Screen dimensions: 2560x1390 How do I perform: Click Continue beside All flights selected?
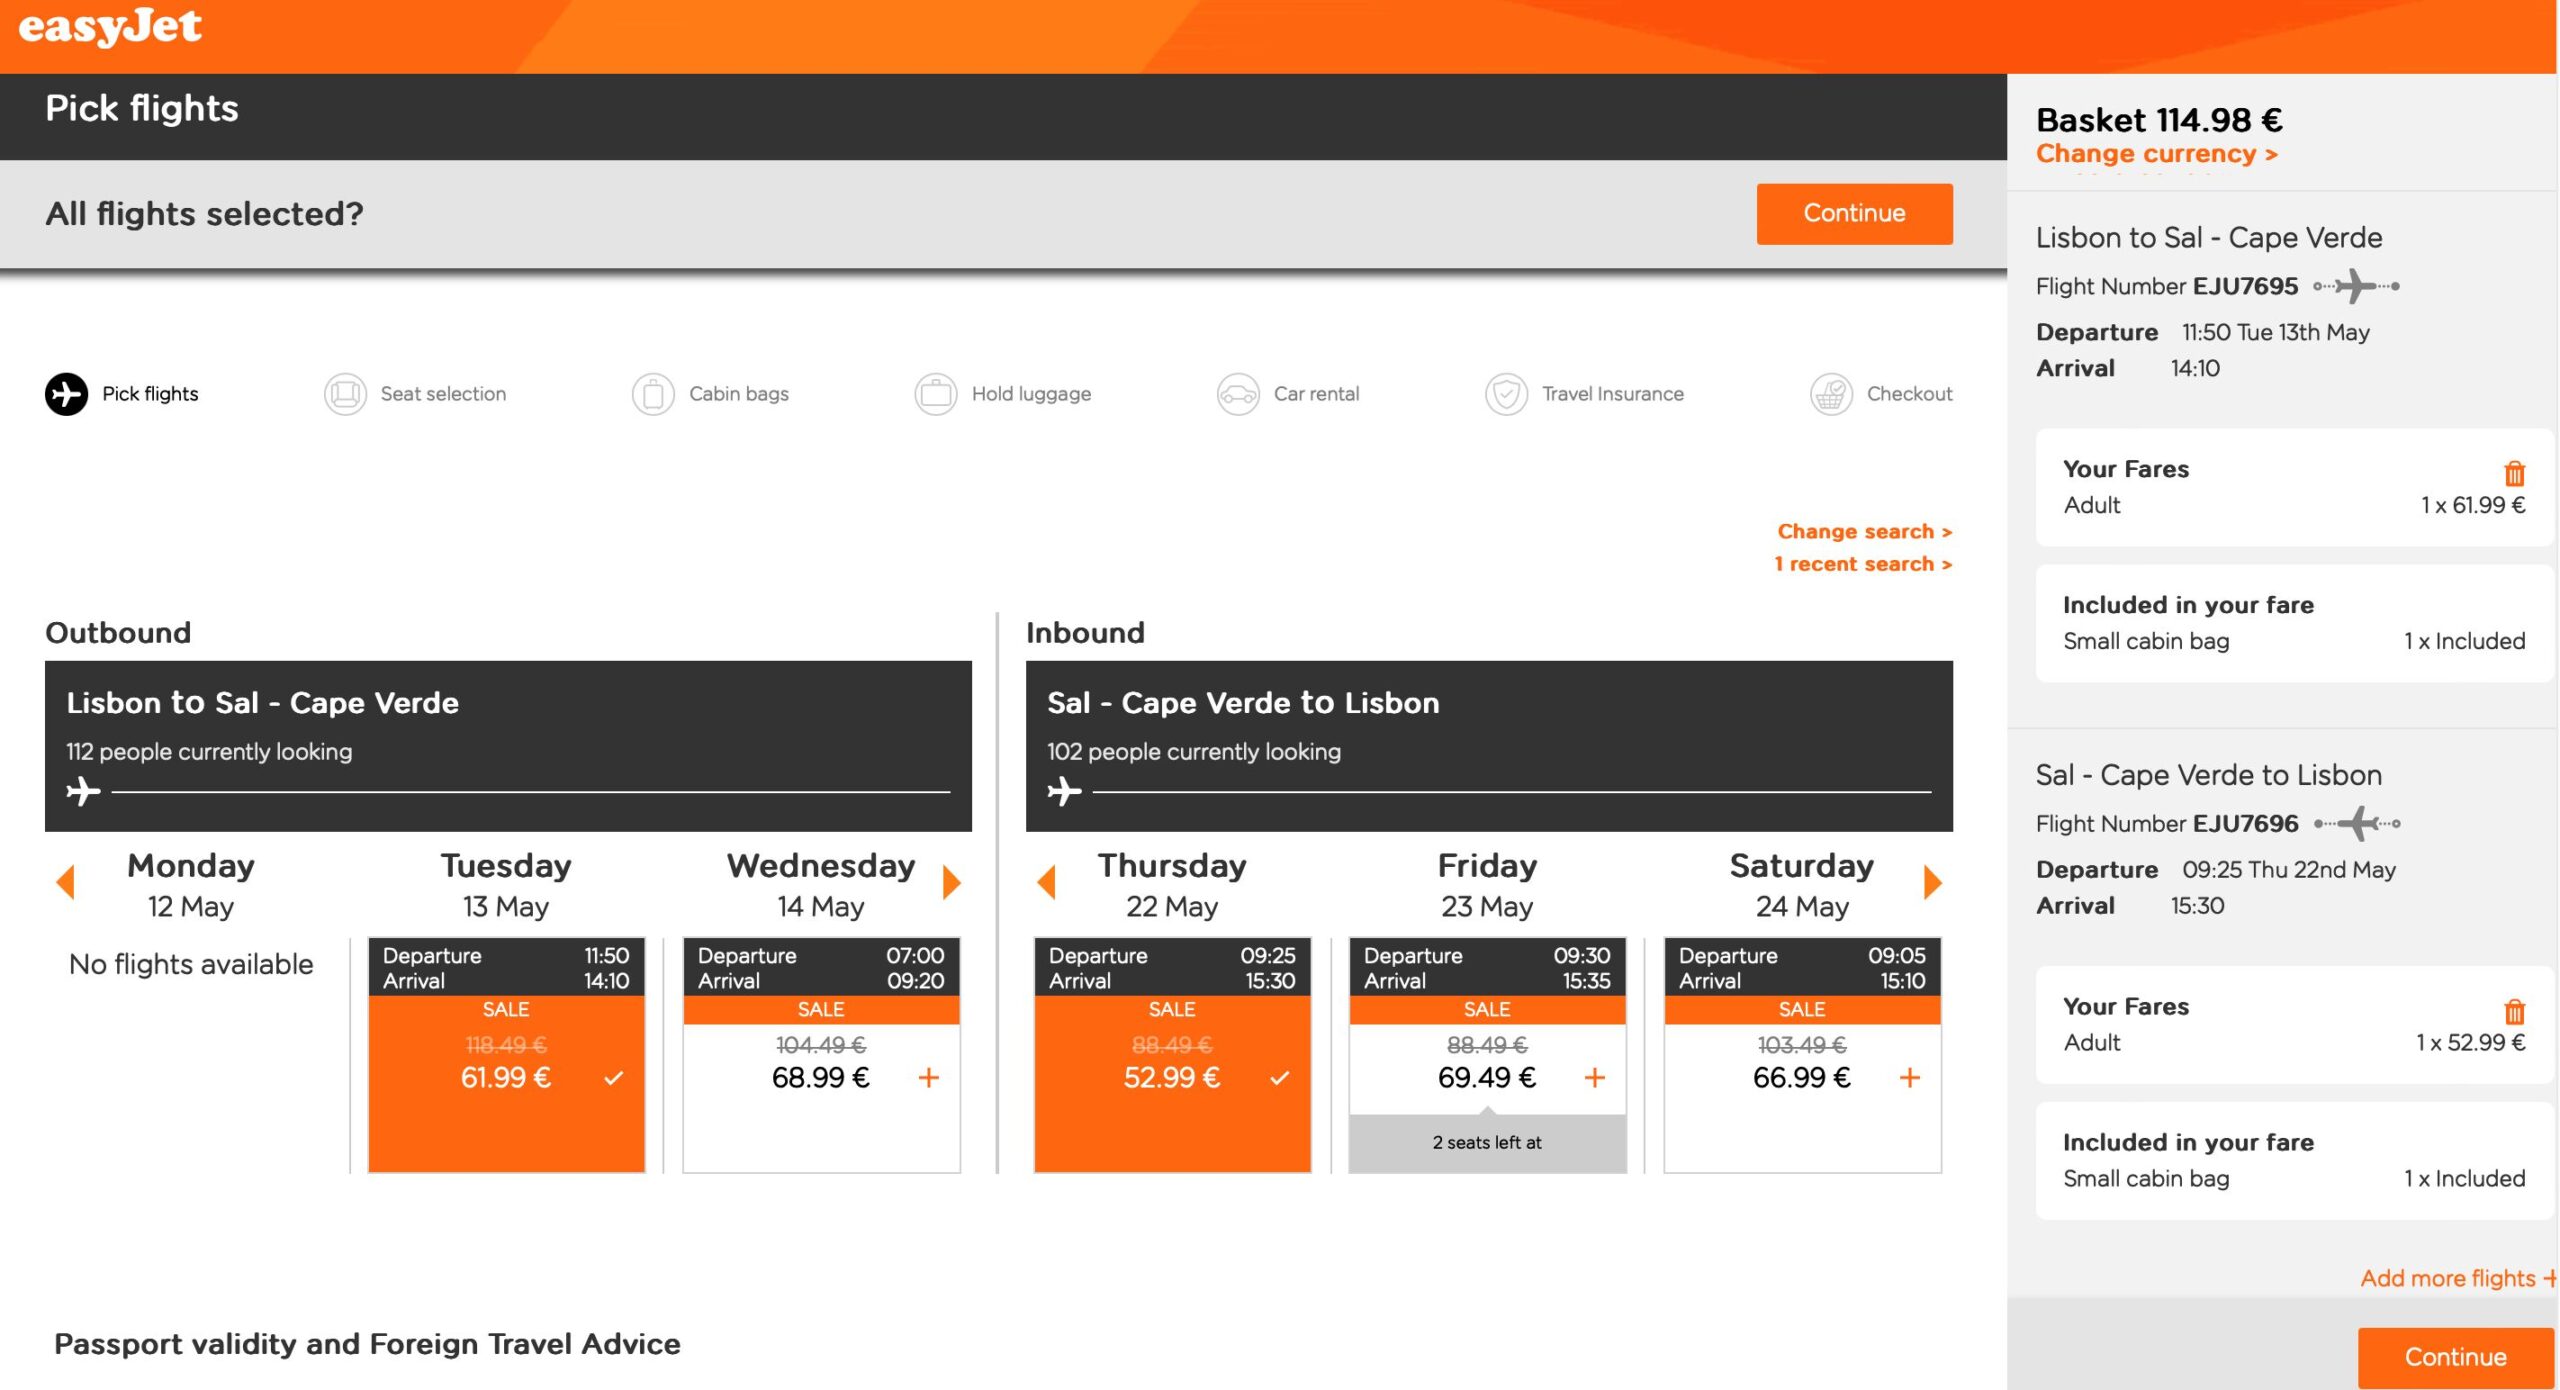point(1854,214)
